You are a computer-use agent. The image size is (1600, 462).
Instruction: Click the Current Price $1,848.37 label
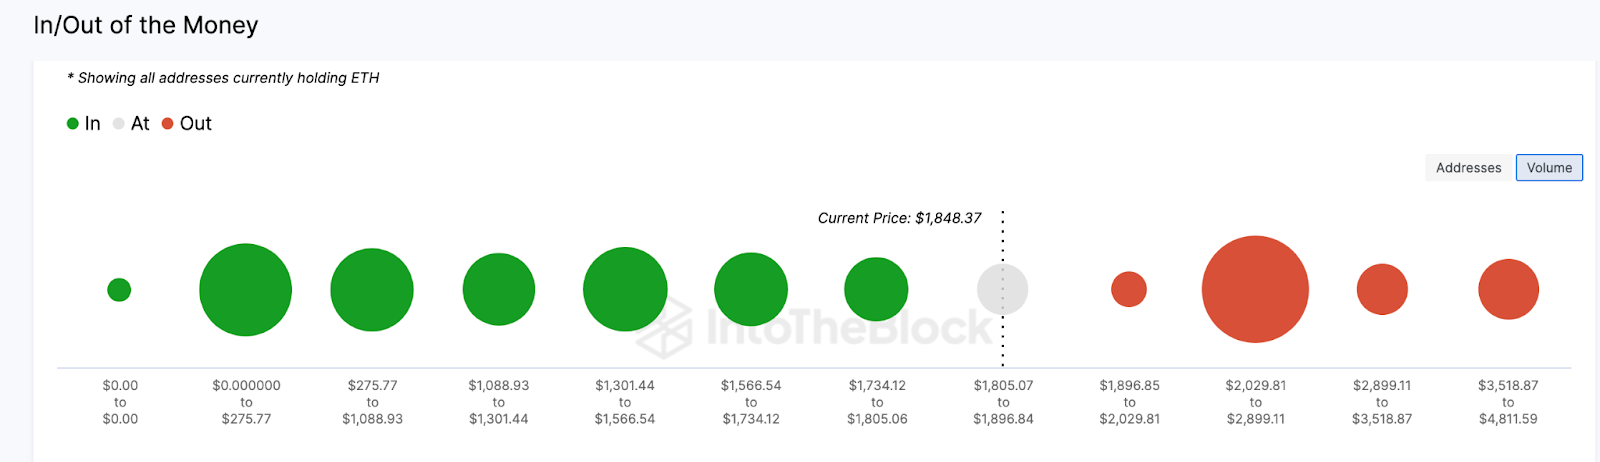(899, 218)
